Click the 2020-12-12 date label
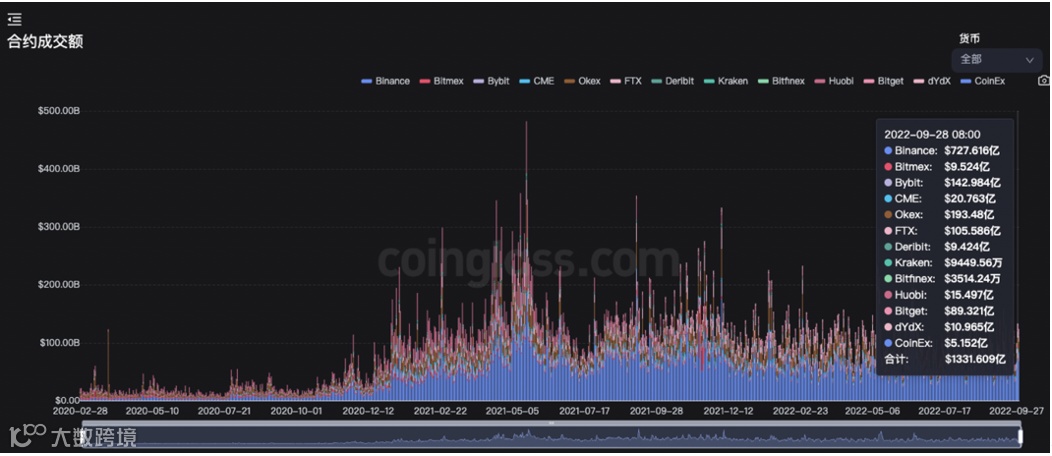 368,410
